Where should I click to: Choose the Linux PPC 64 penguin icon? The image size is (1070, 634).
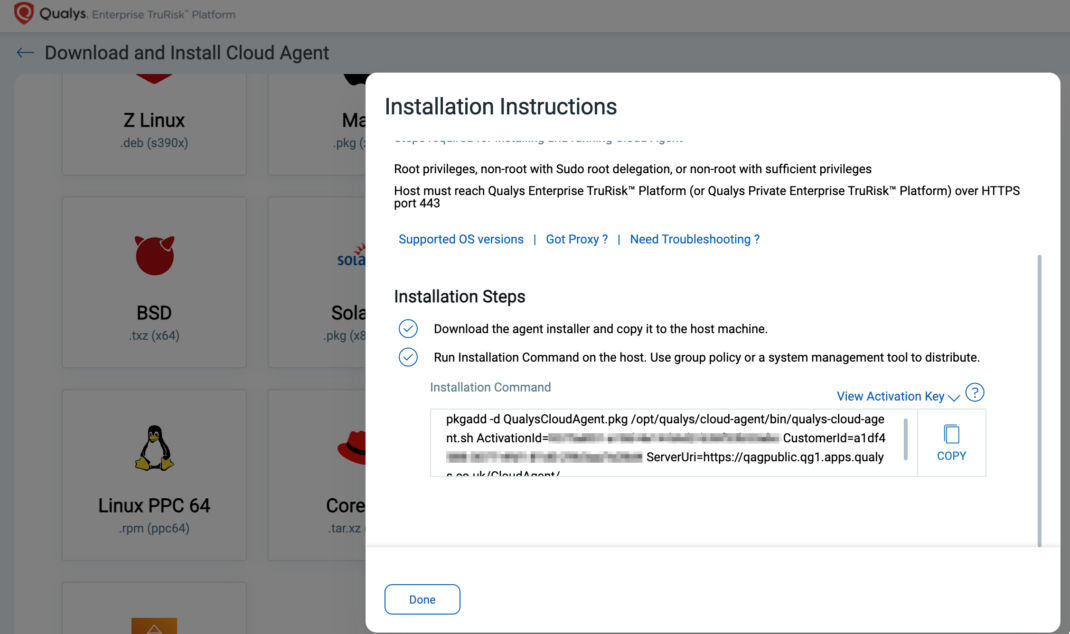tap(154, 448)
